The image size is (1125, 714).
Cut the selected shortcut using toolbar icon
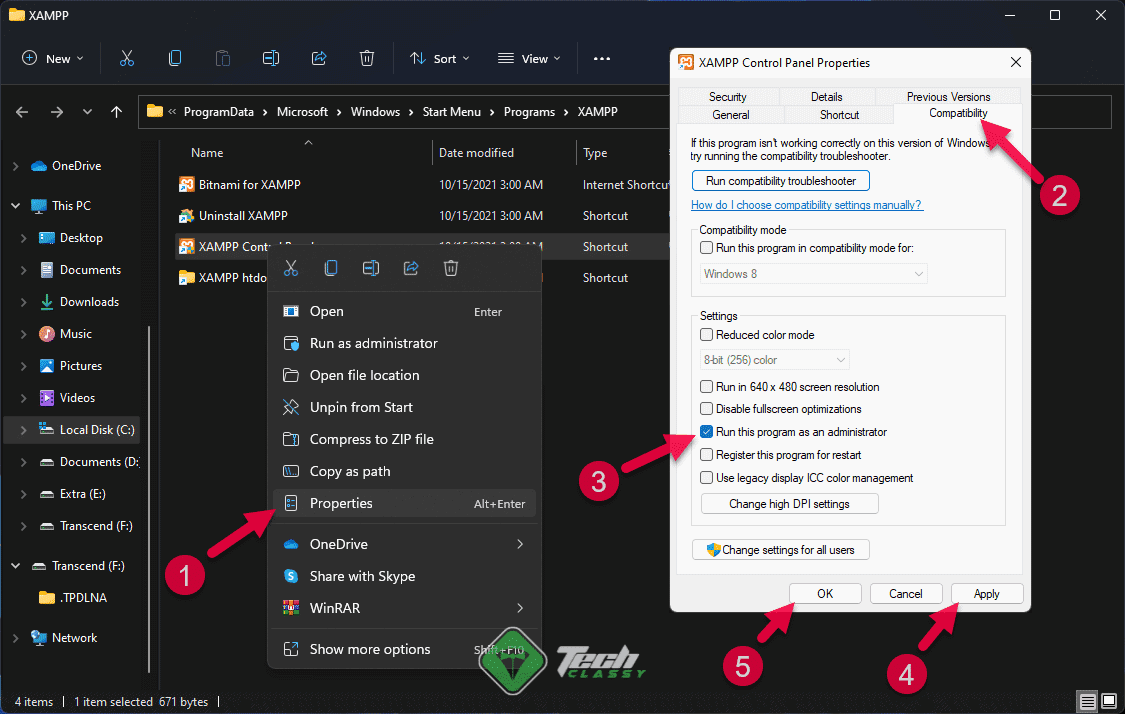[127, 58]
